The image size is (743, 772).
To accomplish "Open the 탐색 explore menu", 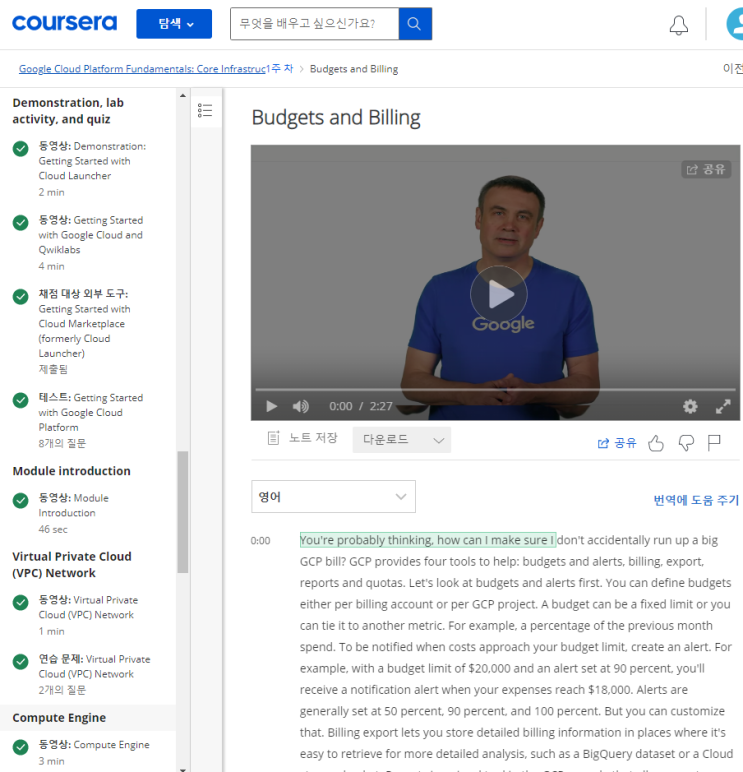I will (174, 24).
